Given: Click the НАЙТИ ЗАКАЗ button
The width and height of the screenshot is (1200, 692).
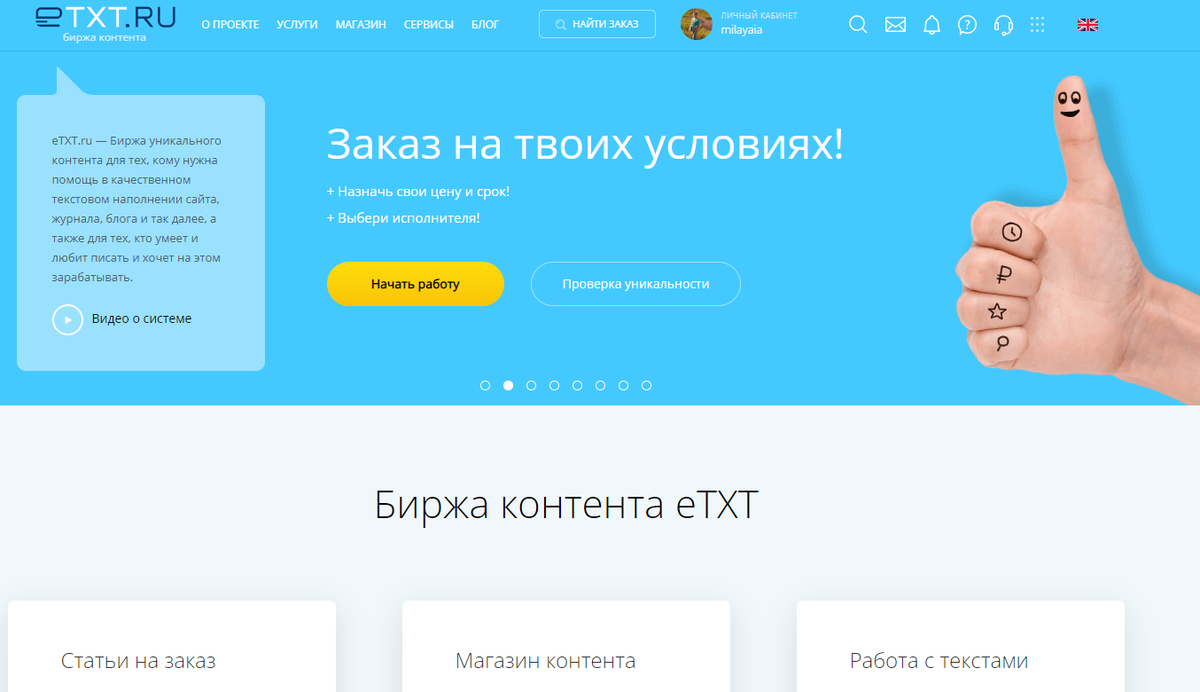Looking at the screenshot, I should 597,24.
